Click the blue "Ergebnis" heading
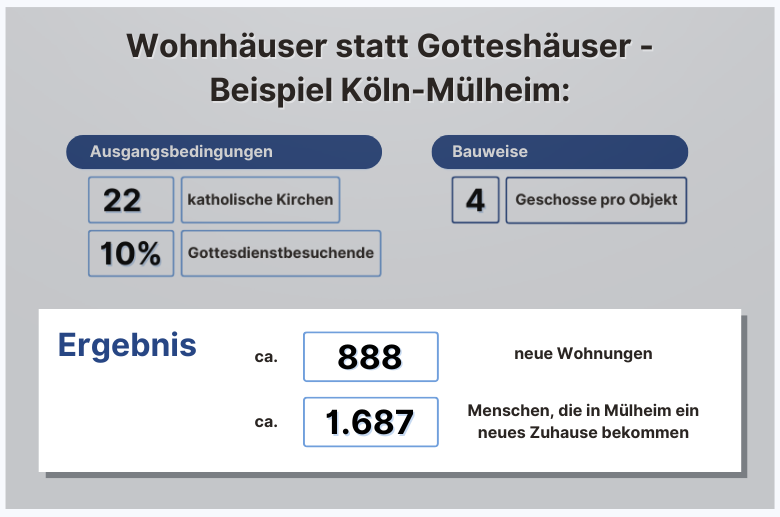The image size is (780, 517). pos(127,345)
